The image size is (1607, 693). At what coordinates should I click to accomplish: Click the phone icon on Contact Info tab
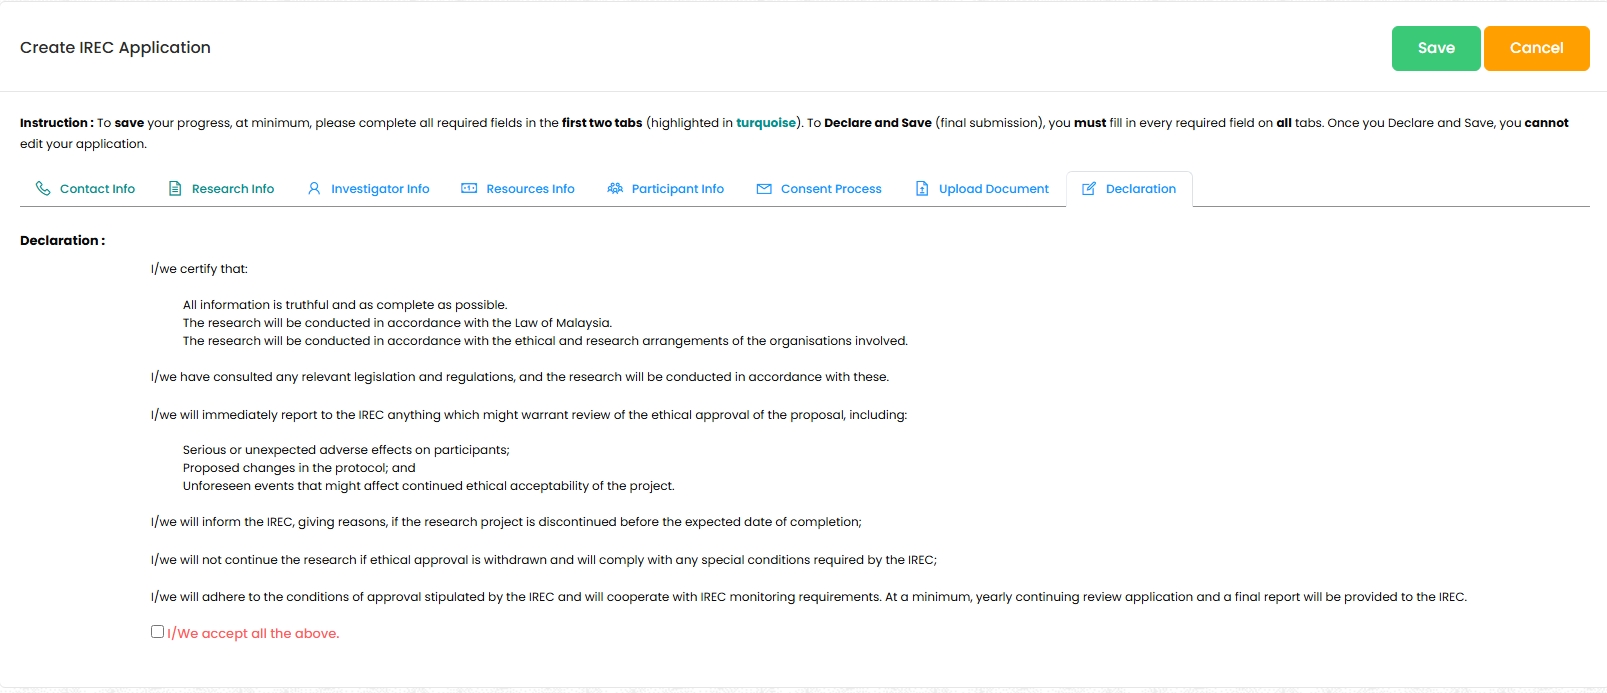(x=43, y=188)
